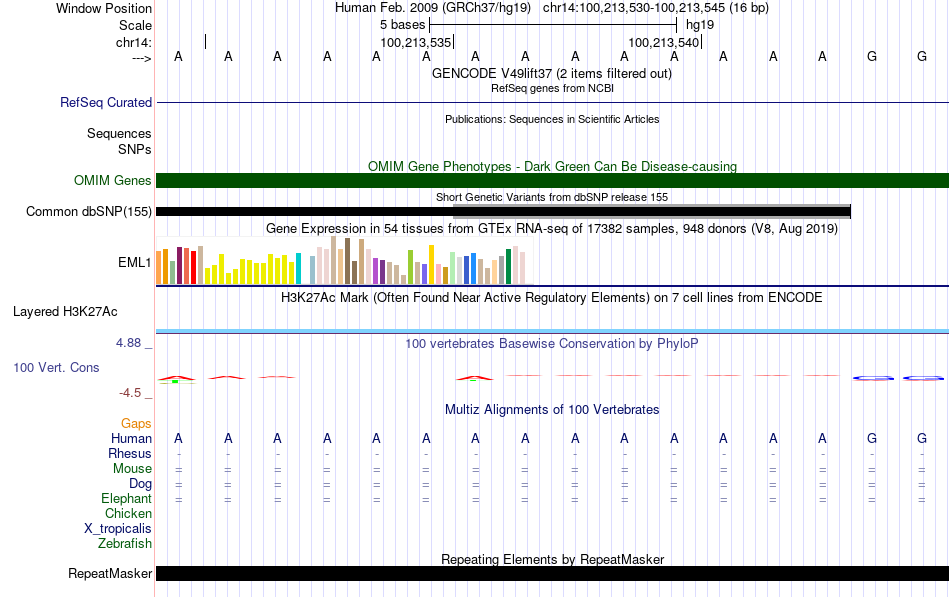Click the 100,213,535 ruler coordinate
950x597 pixels.
416,42
